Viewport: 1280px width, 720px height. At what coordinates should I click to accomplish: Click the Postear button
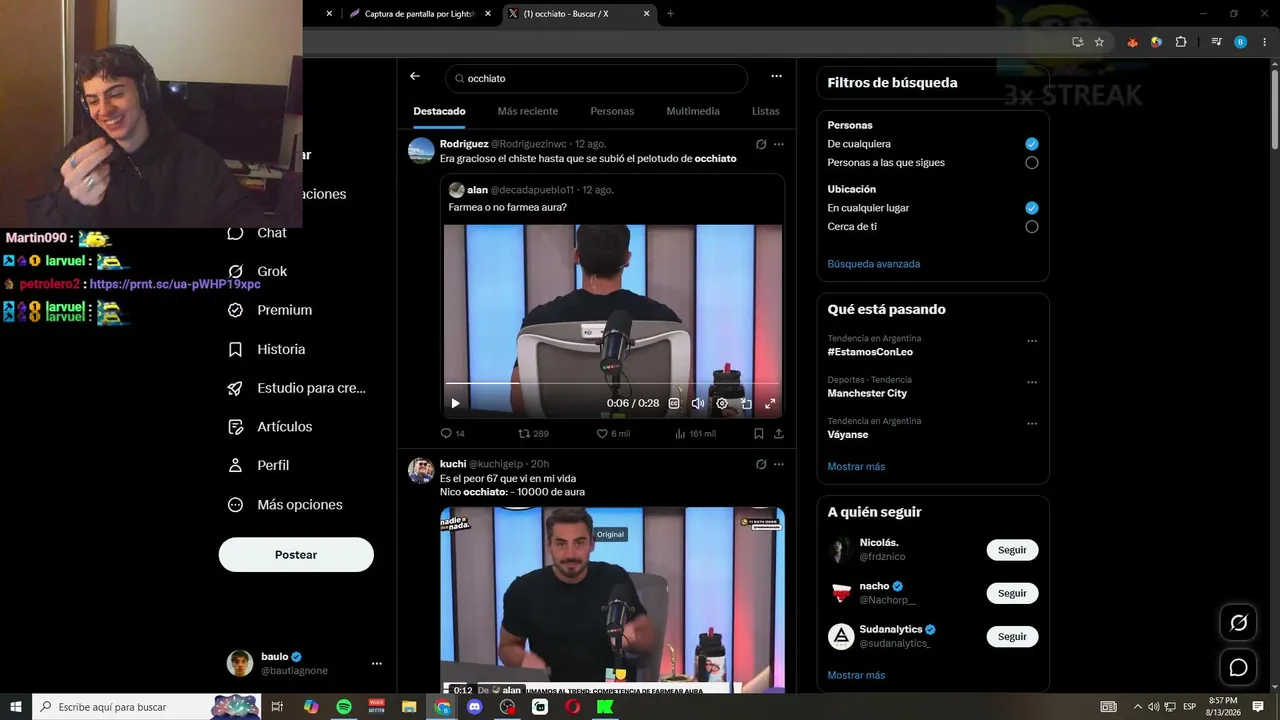click(296, 555)
